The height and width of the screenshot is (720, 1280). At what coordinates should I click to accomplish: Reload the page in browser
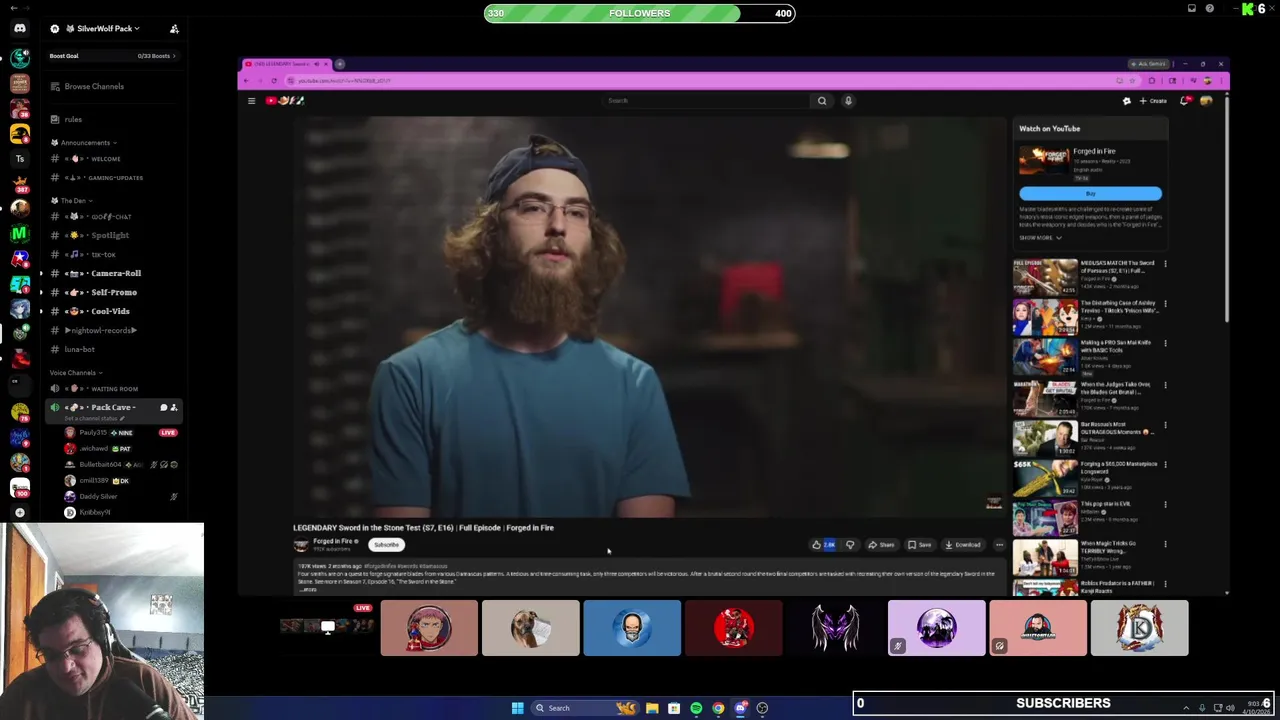pyautogui.click(x=274, y=81)
